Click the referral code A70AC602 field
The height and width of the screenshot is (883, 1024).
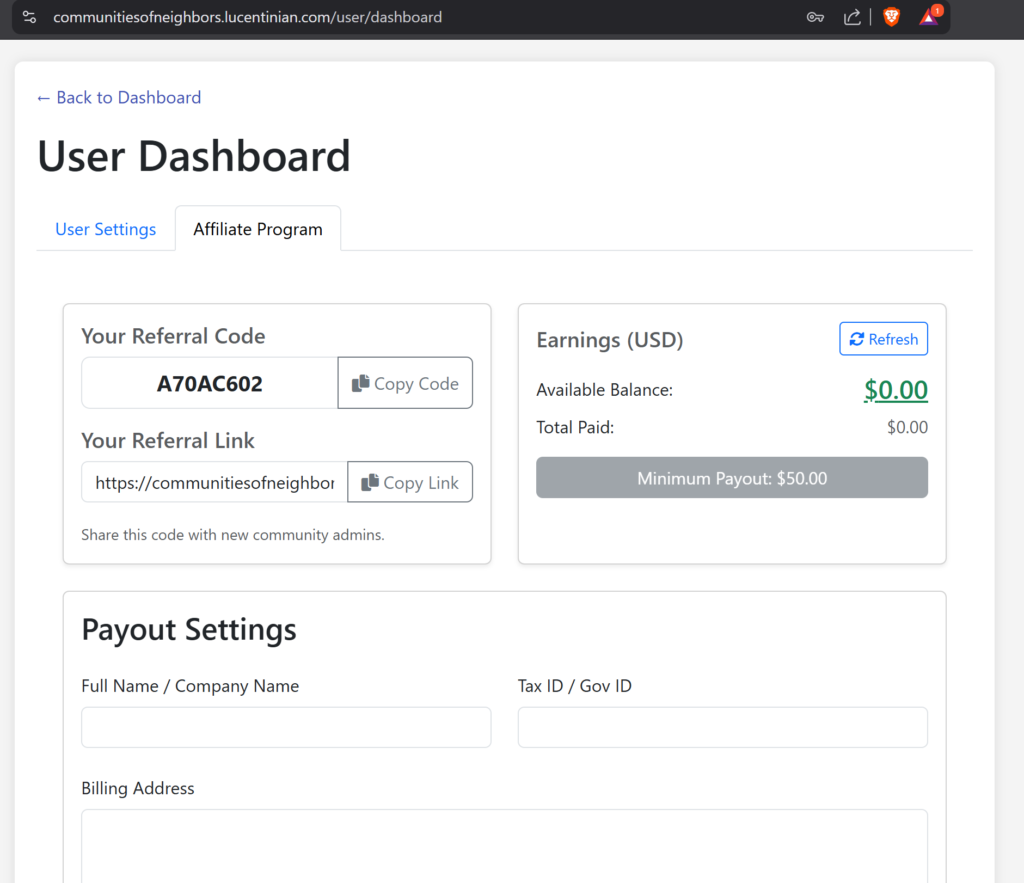[x=210, y=383]
